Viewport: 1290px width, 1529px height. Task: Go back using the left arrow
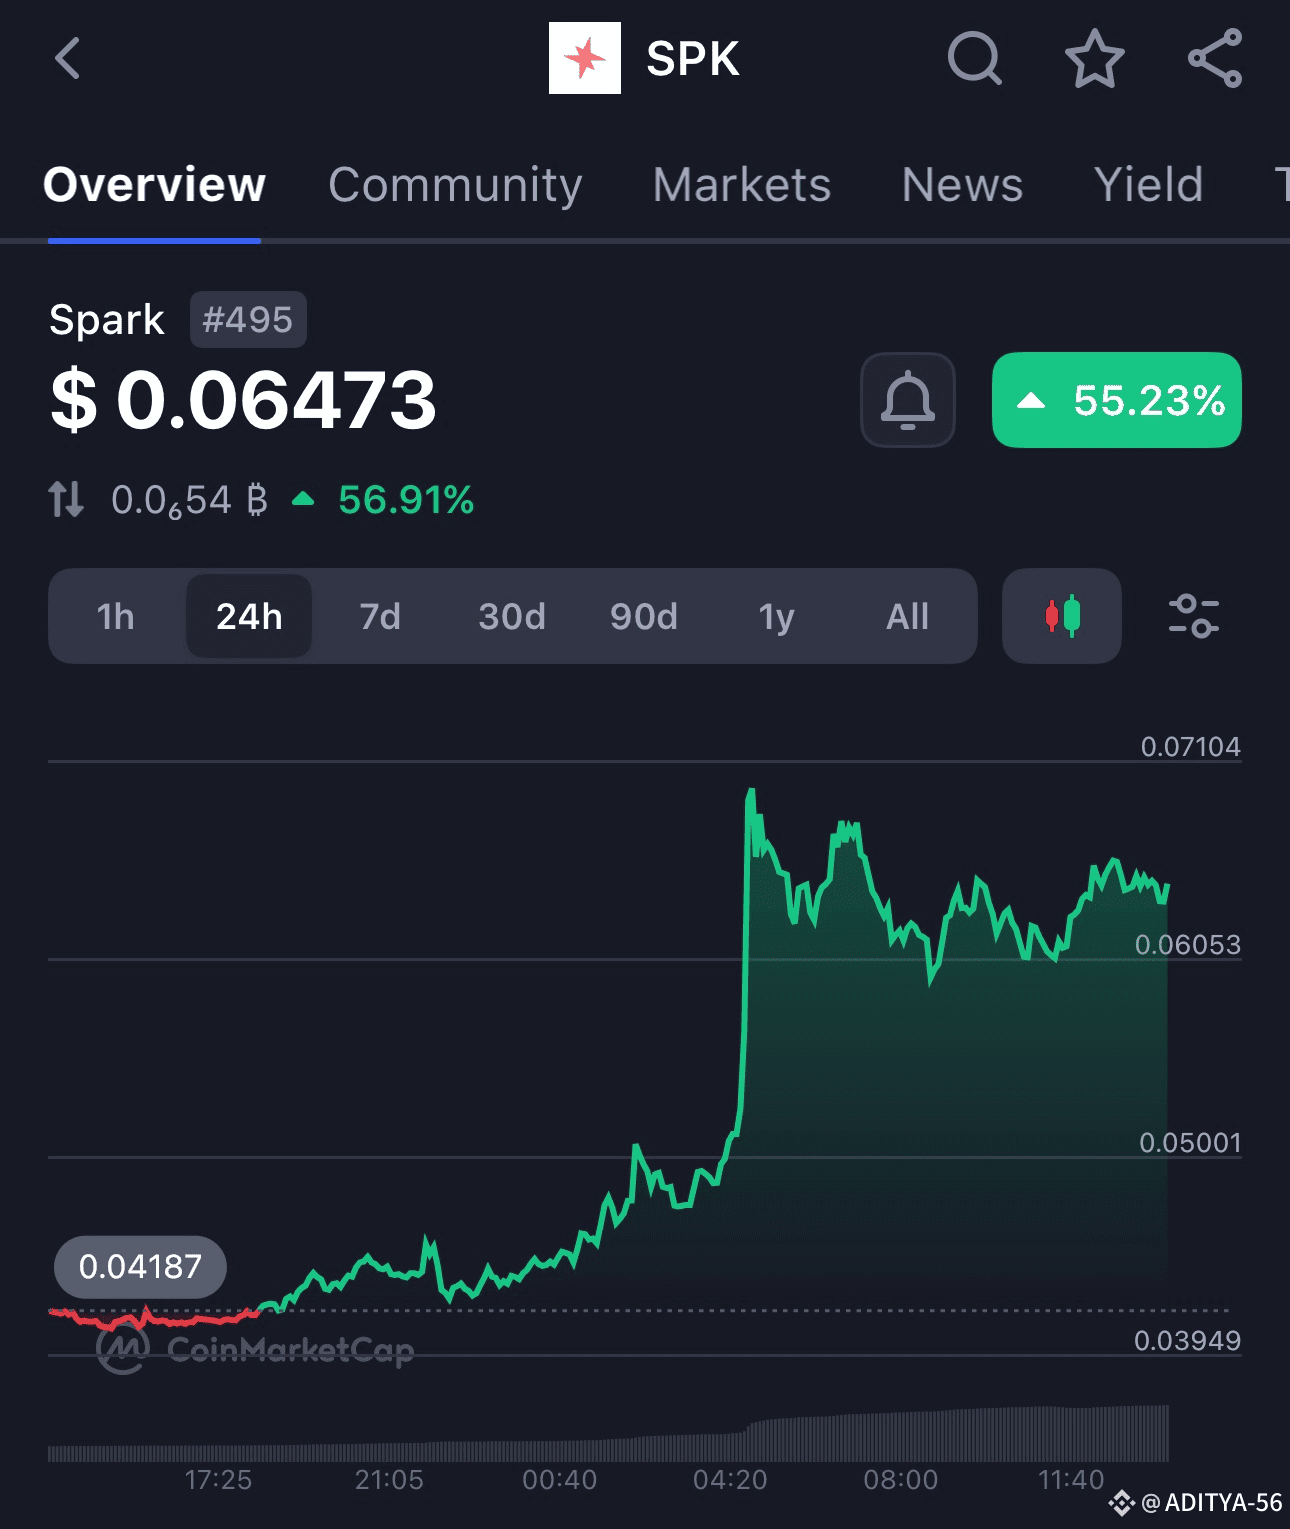(67, 58)
